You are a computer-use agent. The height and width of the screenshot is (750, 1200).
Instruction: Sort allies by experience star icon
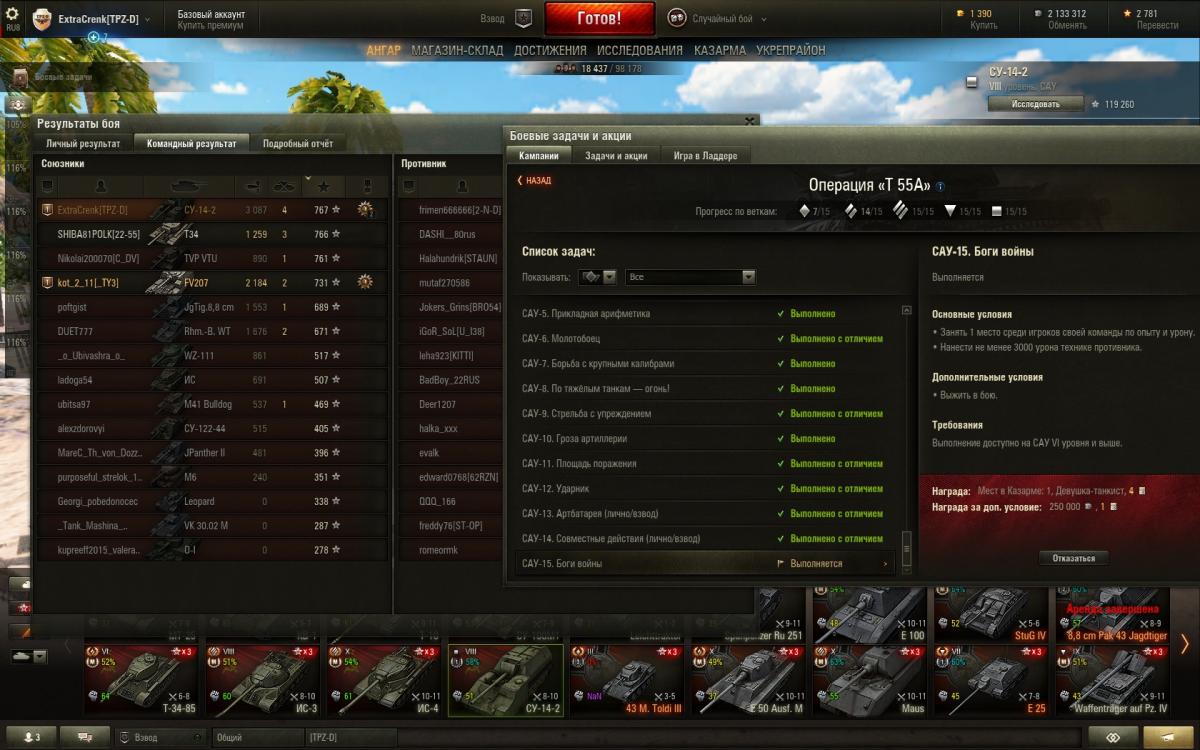(x=324, y=186)
